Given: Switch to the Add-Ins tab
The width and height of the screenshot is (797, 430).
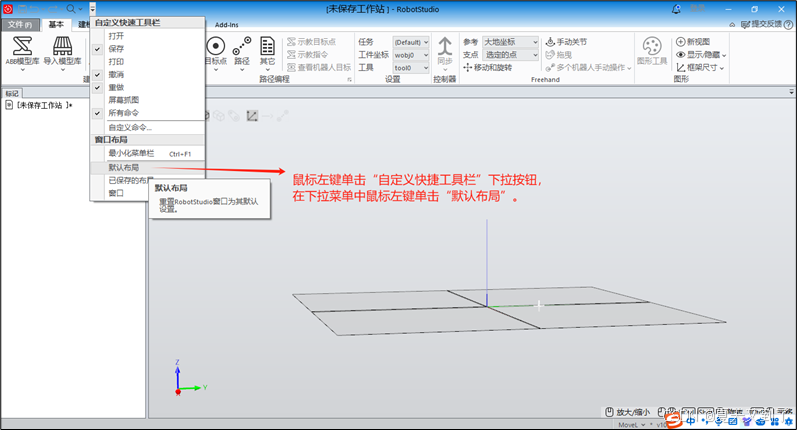Looking at the screenshot, I should (x=227, y=24).
